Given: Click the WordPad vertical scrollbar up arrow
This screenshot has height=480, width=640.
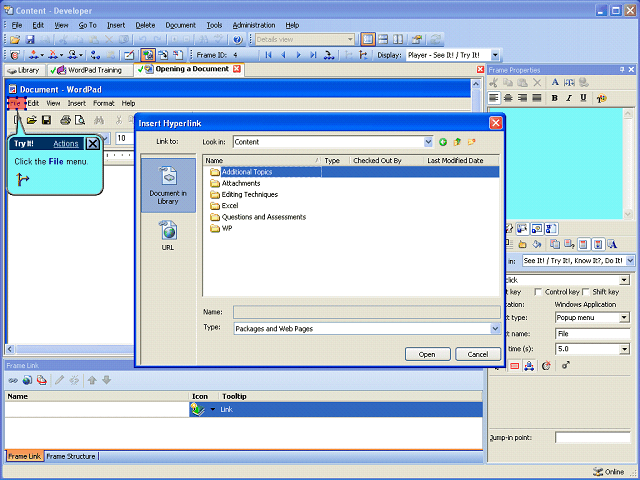Looking at the screenshot, I should [476, 84].
